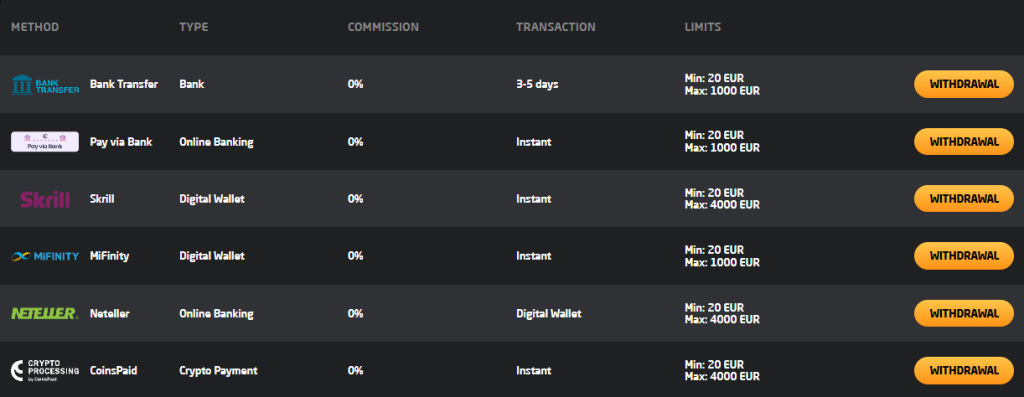Select the Bank Transfer method name text
The image size is (1024, 397).
(x=124, y=84)
